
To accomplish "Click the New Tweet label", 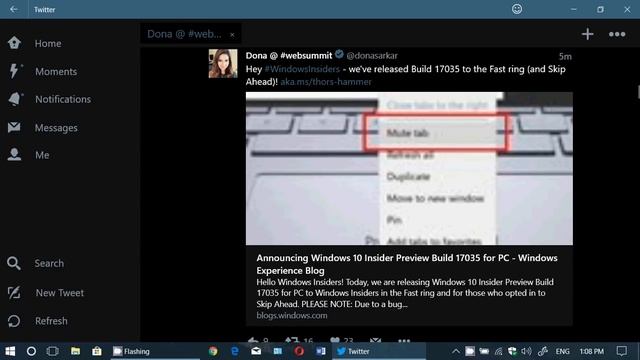I will tap(60, 293).
